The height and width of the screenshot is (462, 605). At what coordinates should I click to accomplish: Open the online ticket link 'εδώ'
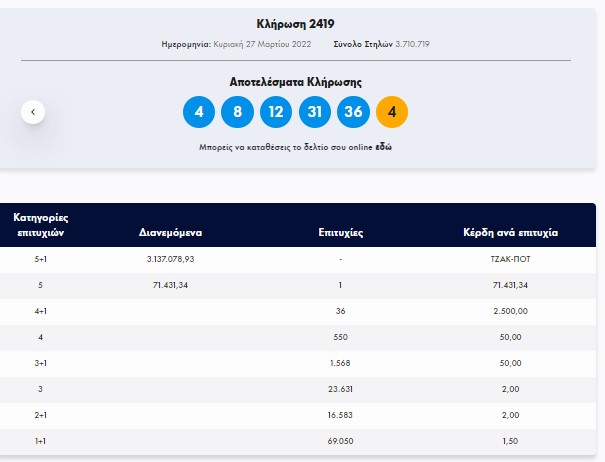pos(382,147)
